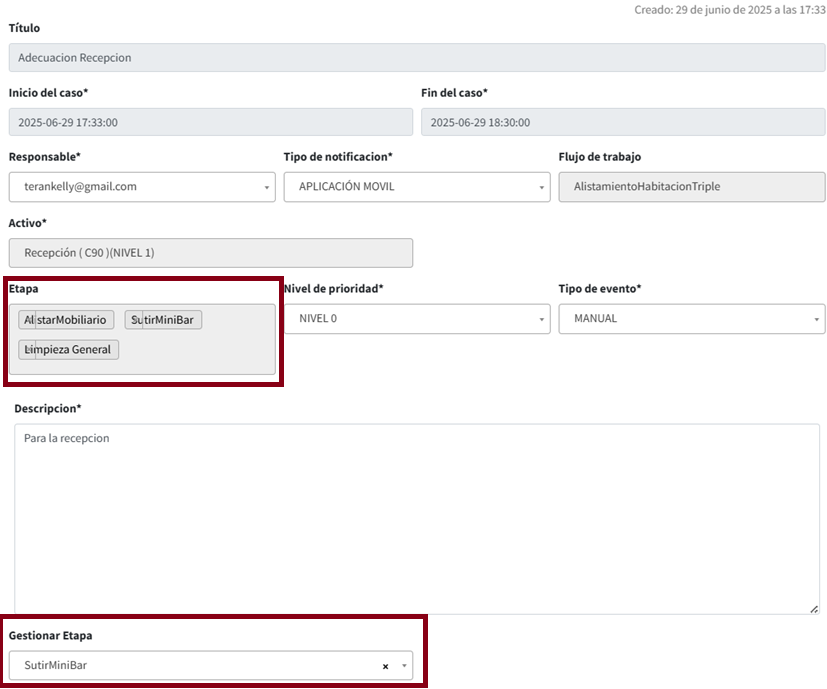Screen dimensions: 827x689
Task: Select the AlistarMobiliario tag in Etapa
Action: pos(66,320)
